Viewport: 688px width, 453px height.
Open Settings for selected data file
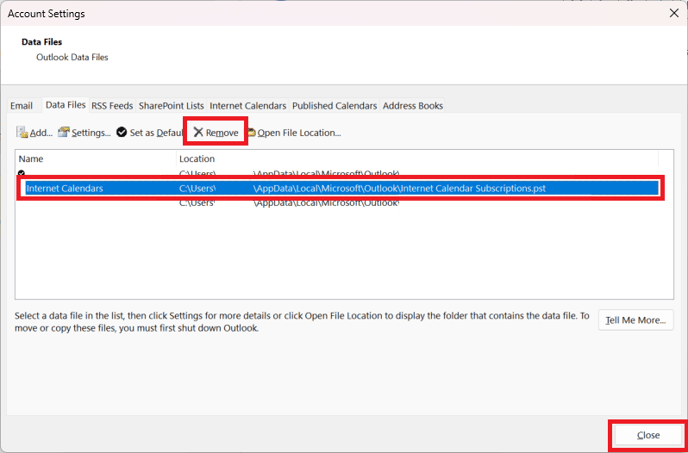(x=84, y=133)
